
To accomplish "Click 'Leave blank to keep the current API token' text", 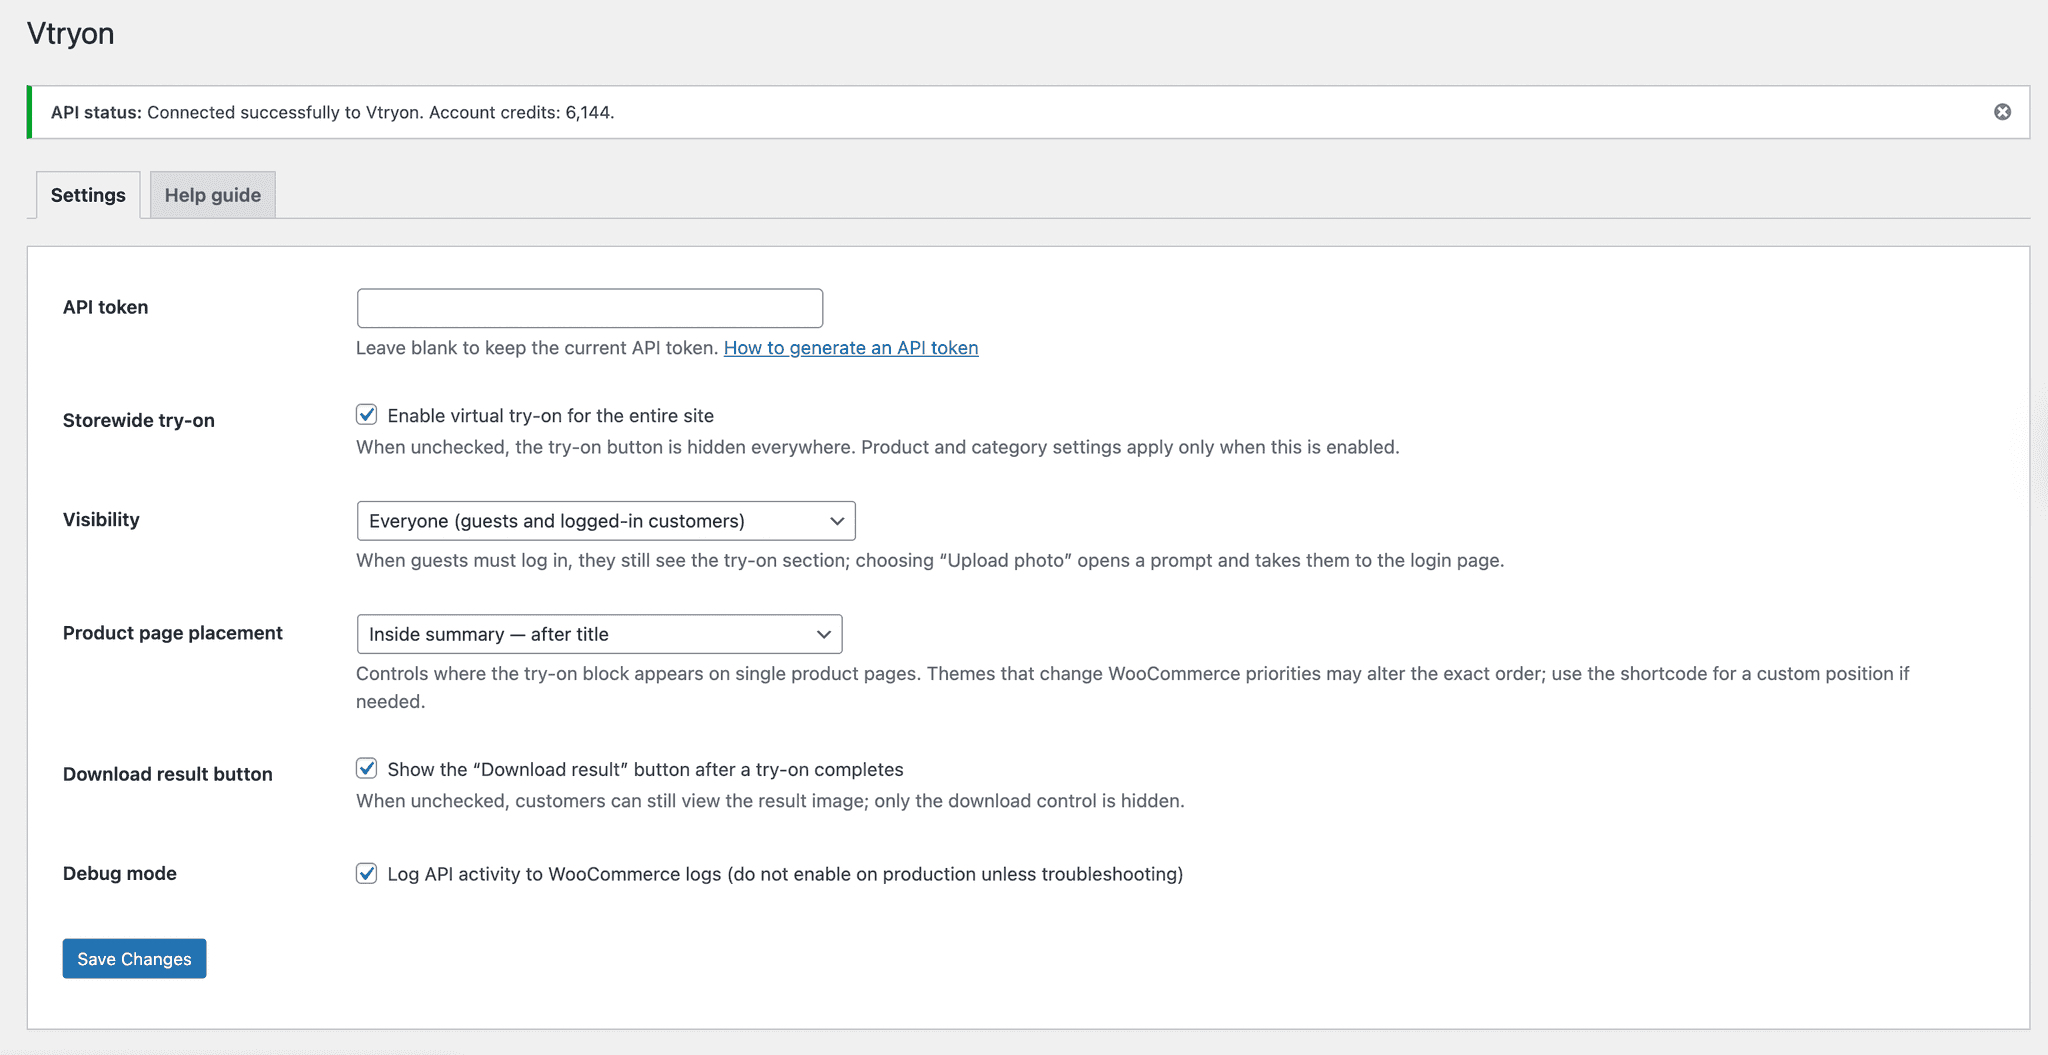I will 538,348.
